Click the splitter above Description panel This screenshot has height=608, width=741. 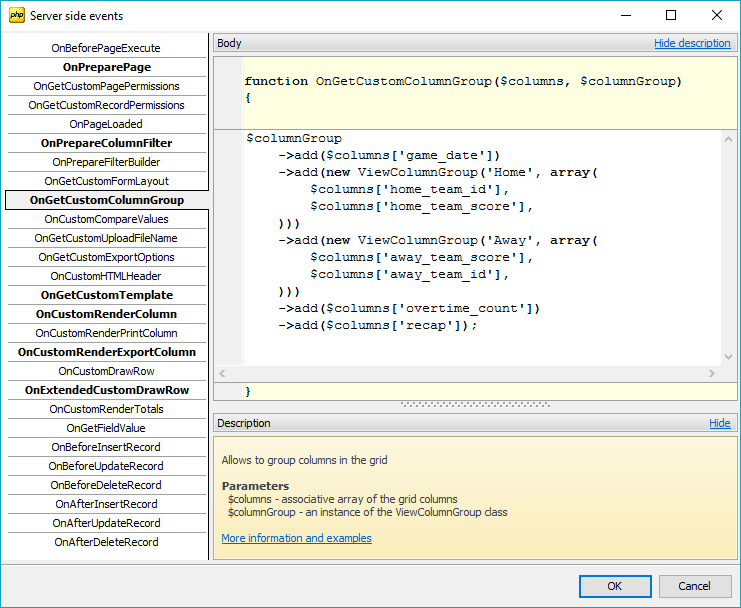tap(475, 405)
